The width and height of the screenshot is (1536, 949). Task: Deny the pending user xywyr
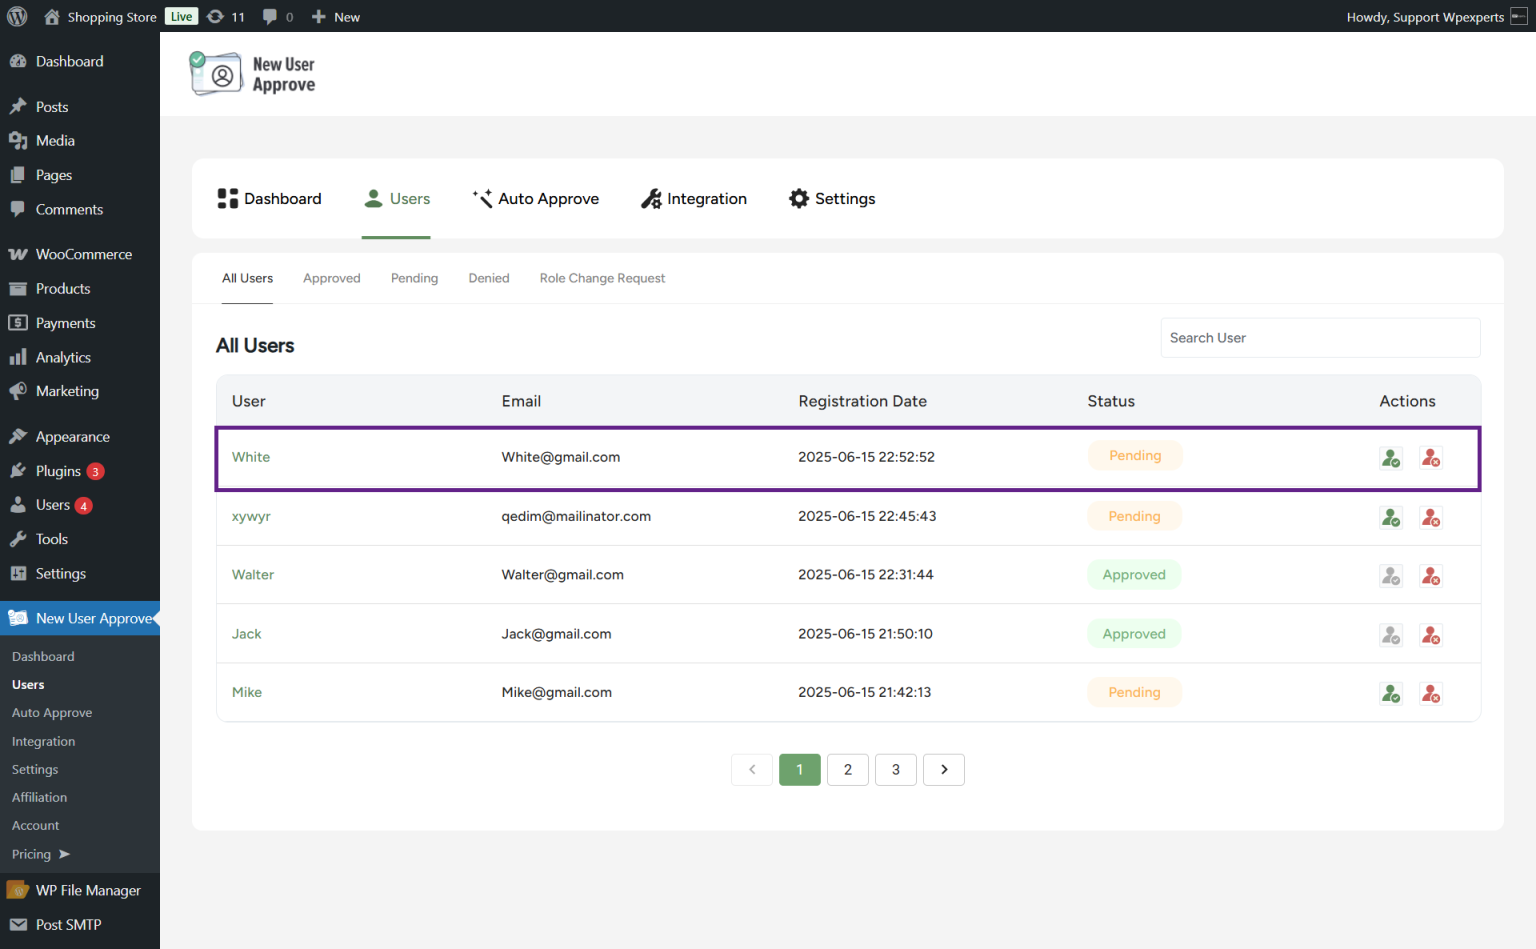tap(1430, 517)
